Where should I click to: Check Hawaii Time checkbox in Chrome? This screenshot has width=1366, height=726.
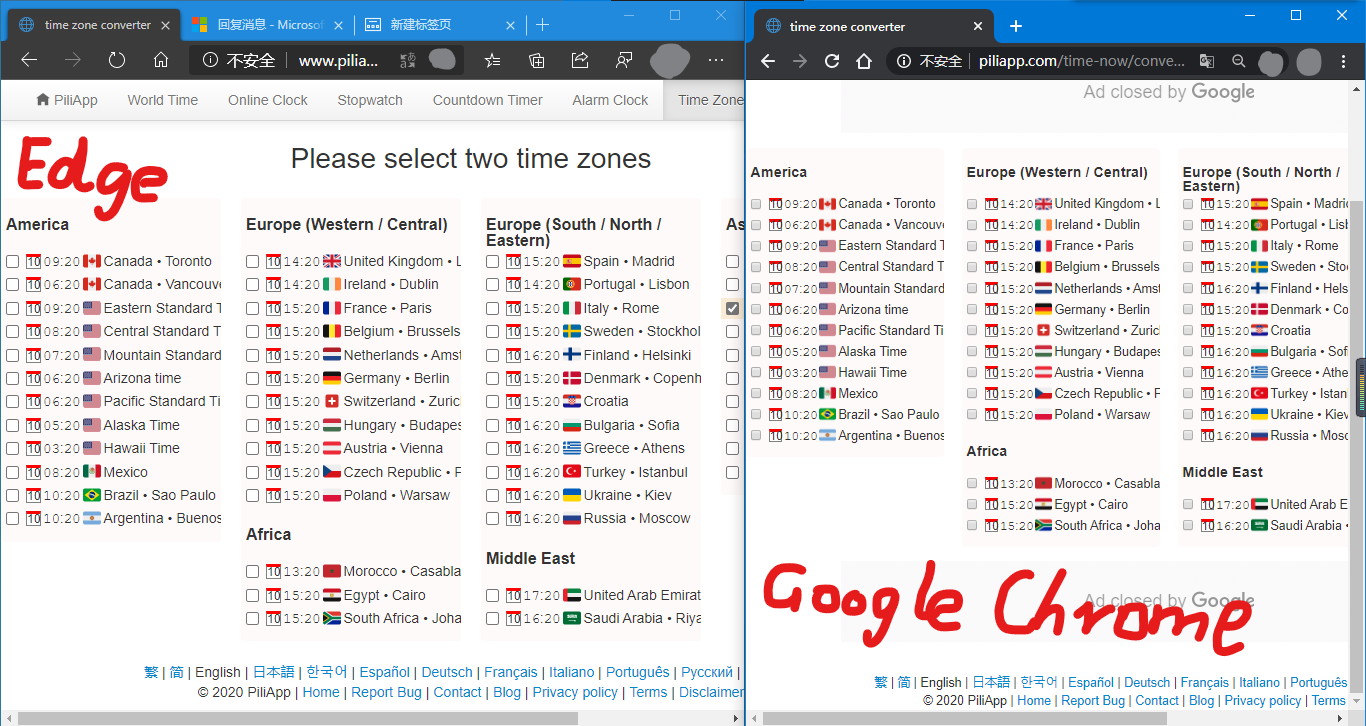click(756, 372)
